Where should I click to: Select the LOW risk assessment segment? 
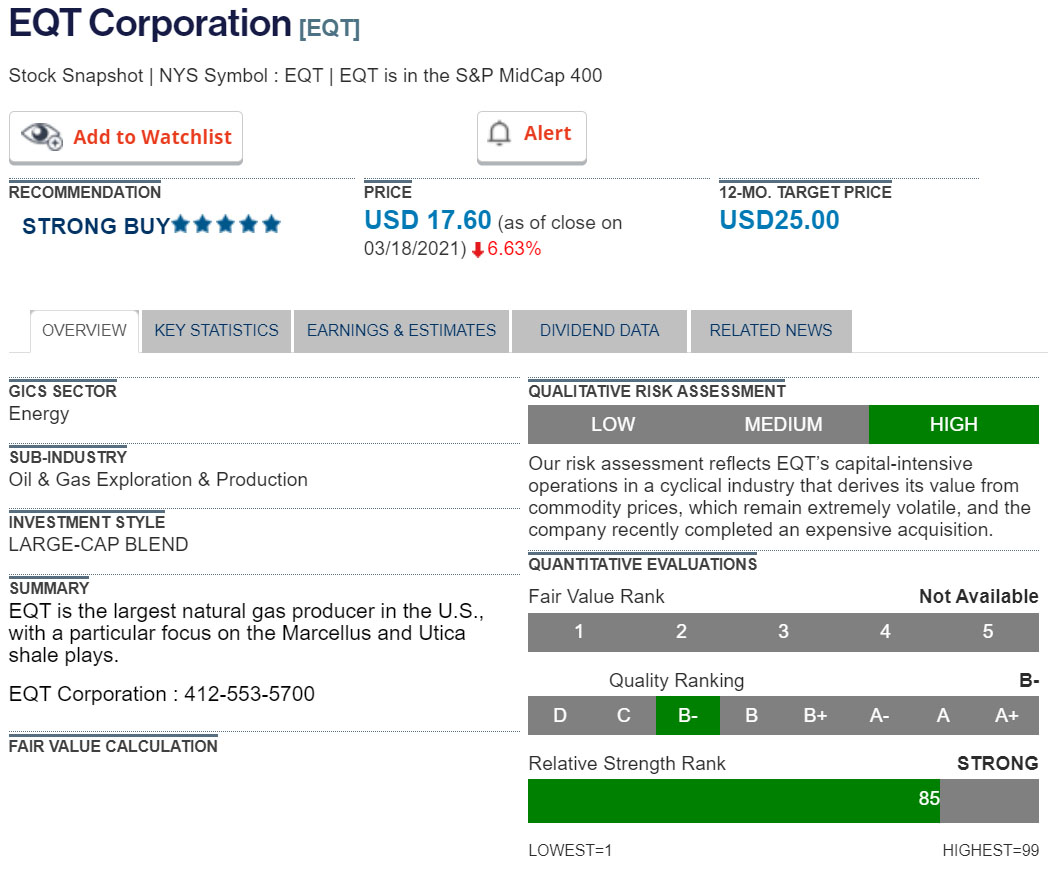click(612, 425)
